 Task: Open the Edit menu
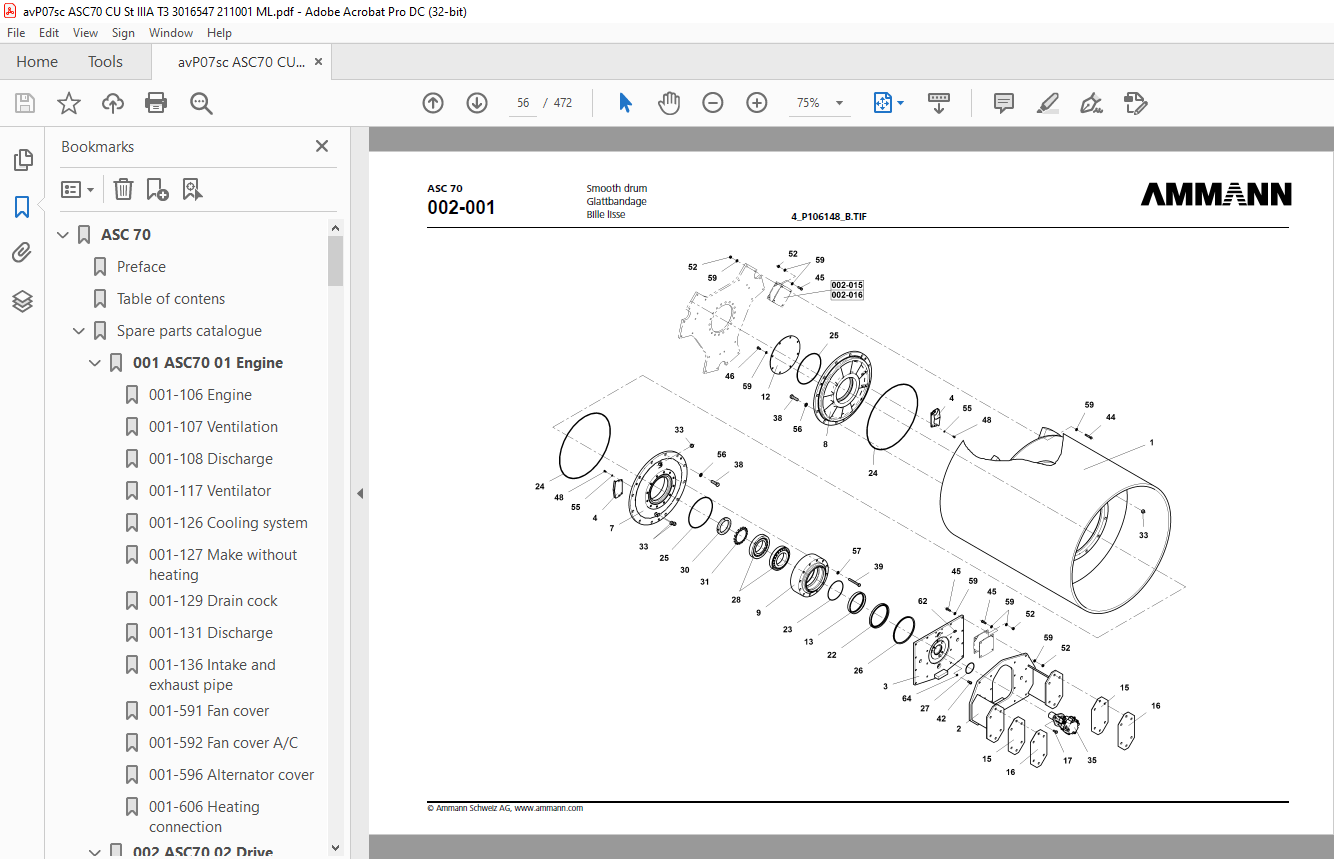(49, 33)
